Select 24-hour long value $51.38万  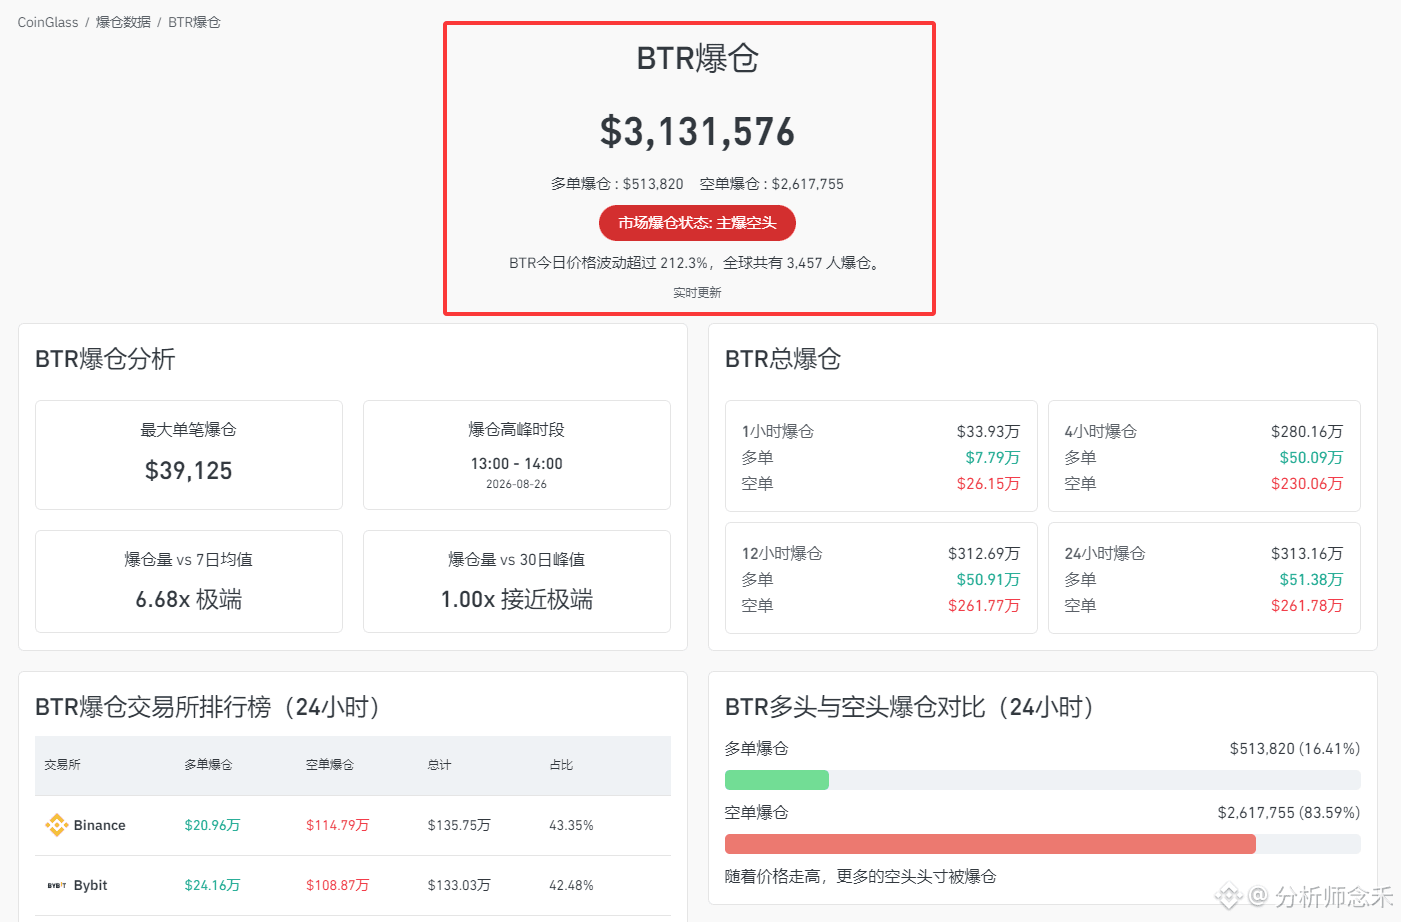pyautogui.click(x=1311, y=580)
